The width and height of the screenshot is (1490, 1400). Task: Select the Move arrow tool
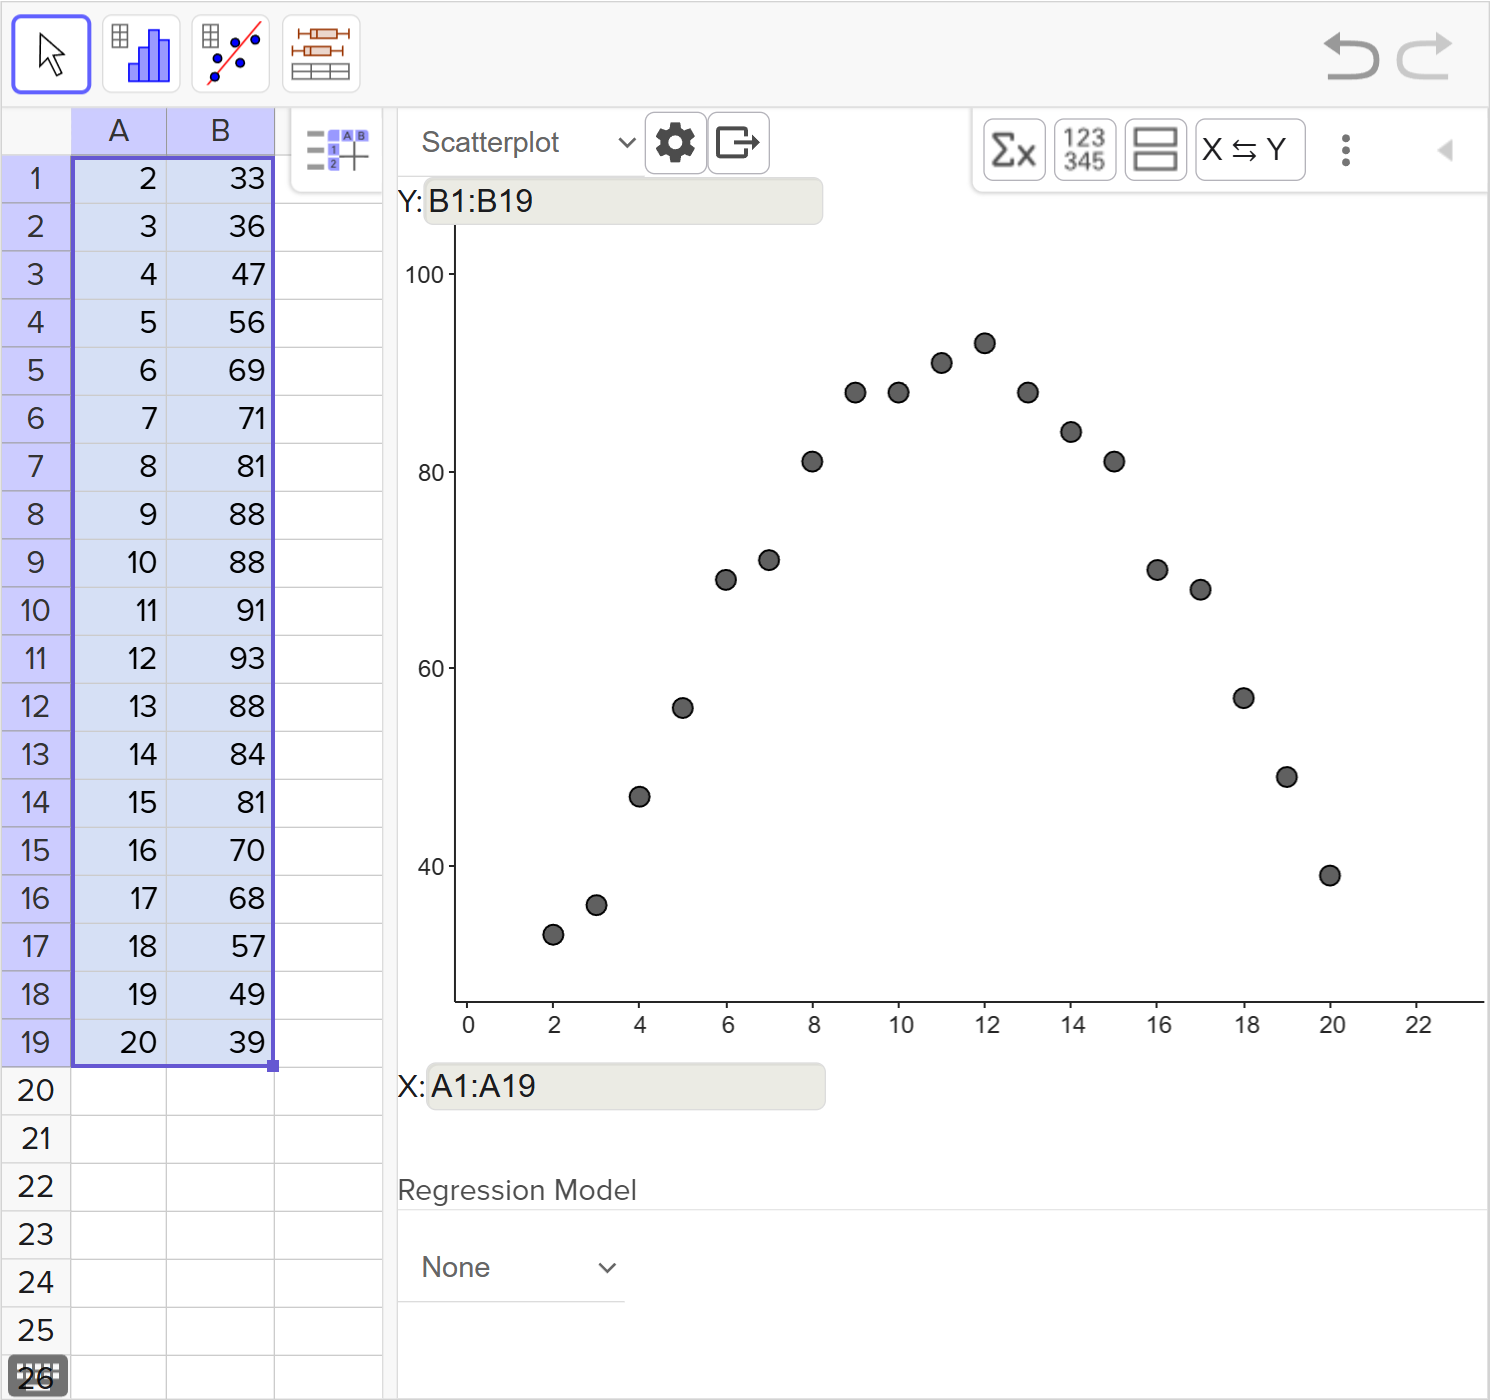51,54
